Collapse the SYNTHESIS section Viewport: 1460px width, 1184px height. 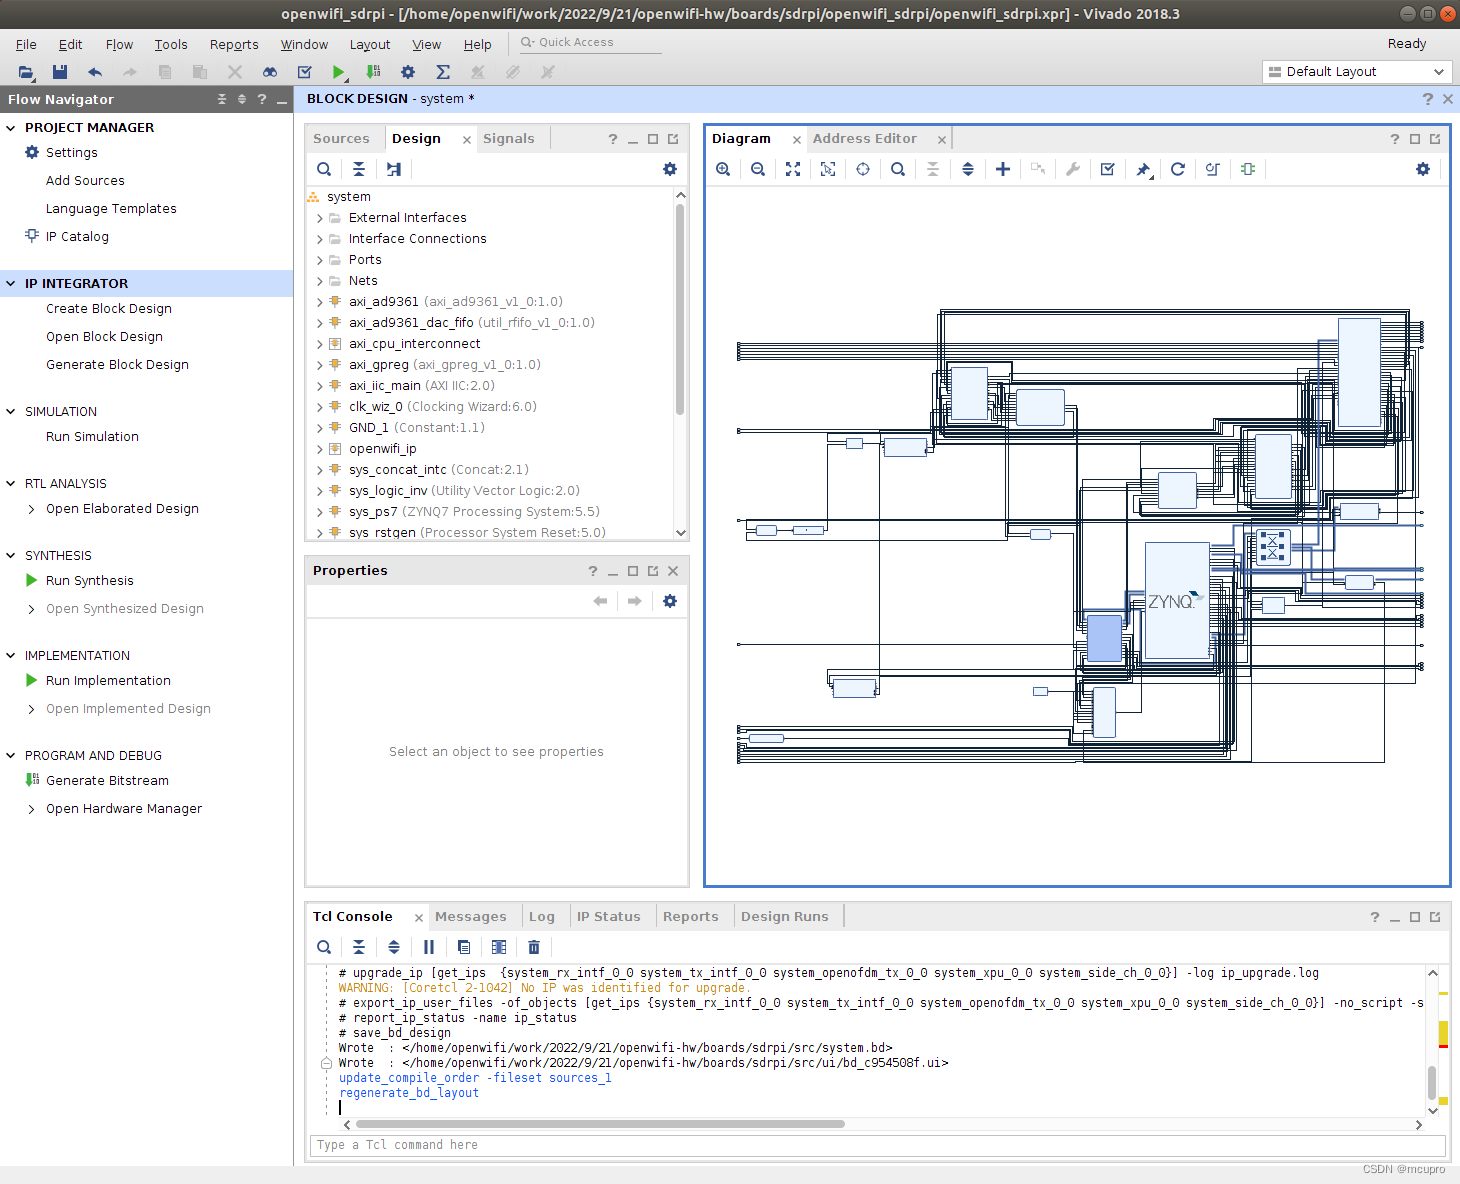[11, 556]
